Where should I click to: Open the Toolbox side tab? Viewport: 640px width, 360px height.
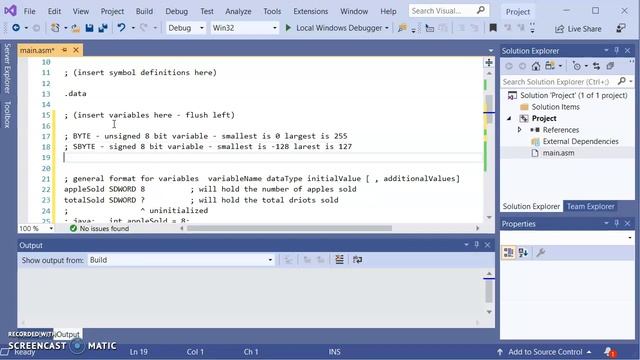click(7, 115)
